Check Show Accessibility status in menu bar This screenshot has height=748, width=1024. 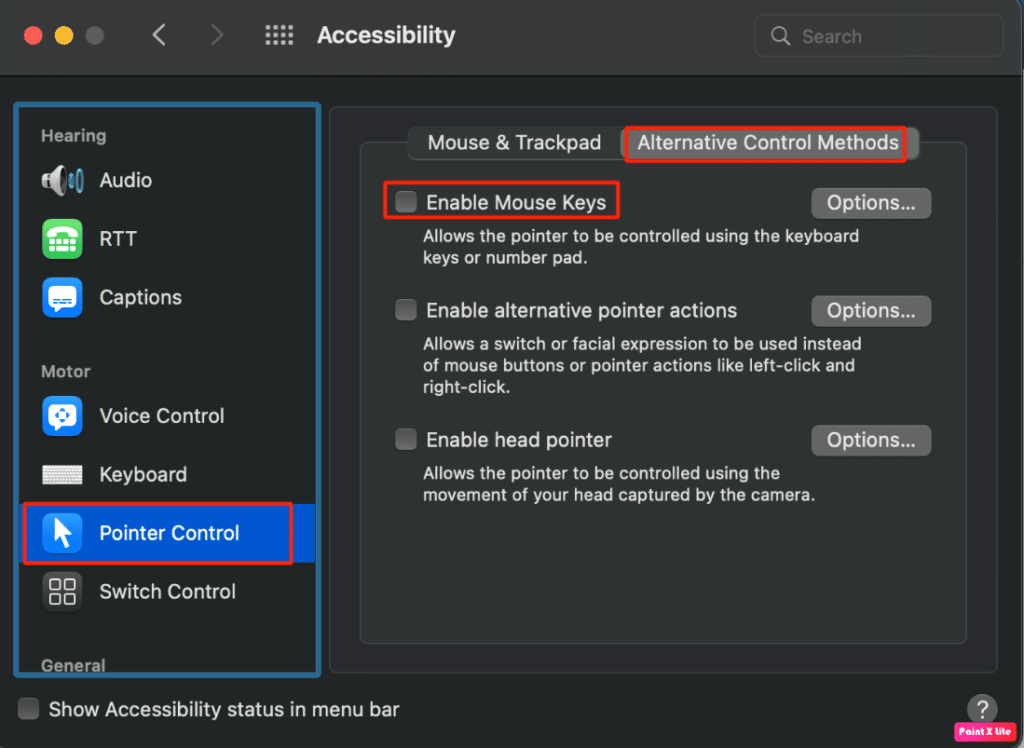28,708
